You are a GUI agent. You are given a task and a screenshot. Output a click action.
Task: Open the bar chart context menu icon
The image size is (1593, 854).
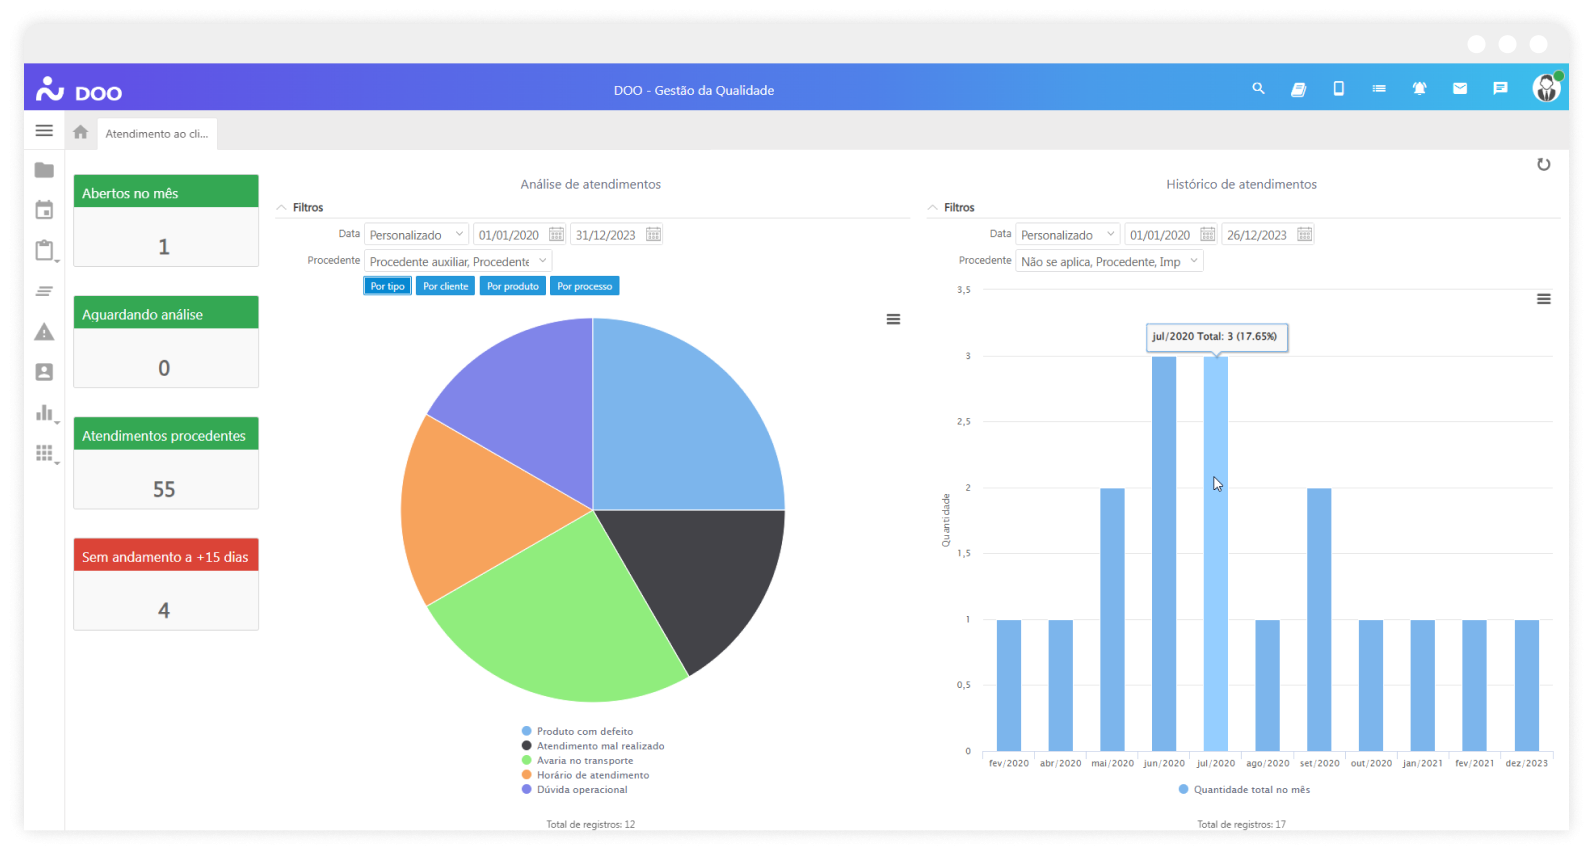point(1544,299)
